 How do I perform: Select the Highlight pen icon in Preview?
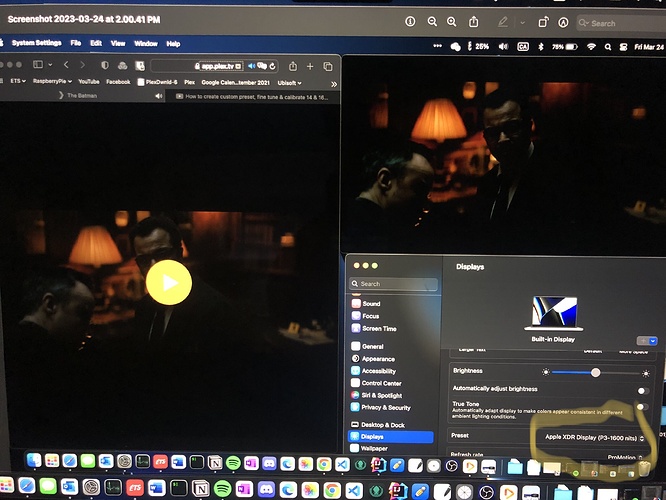click(502, 22)
